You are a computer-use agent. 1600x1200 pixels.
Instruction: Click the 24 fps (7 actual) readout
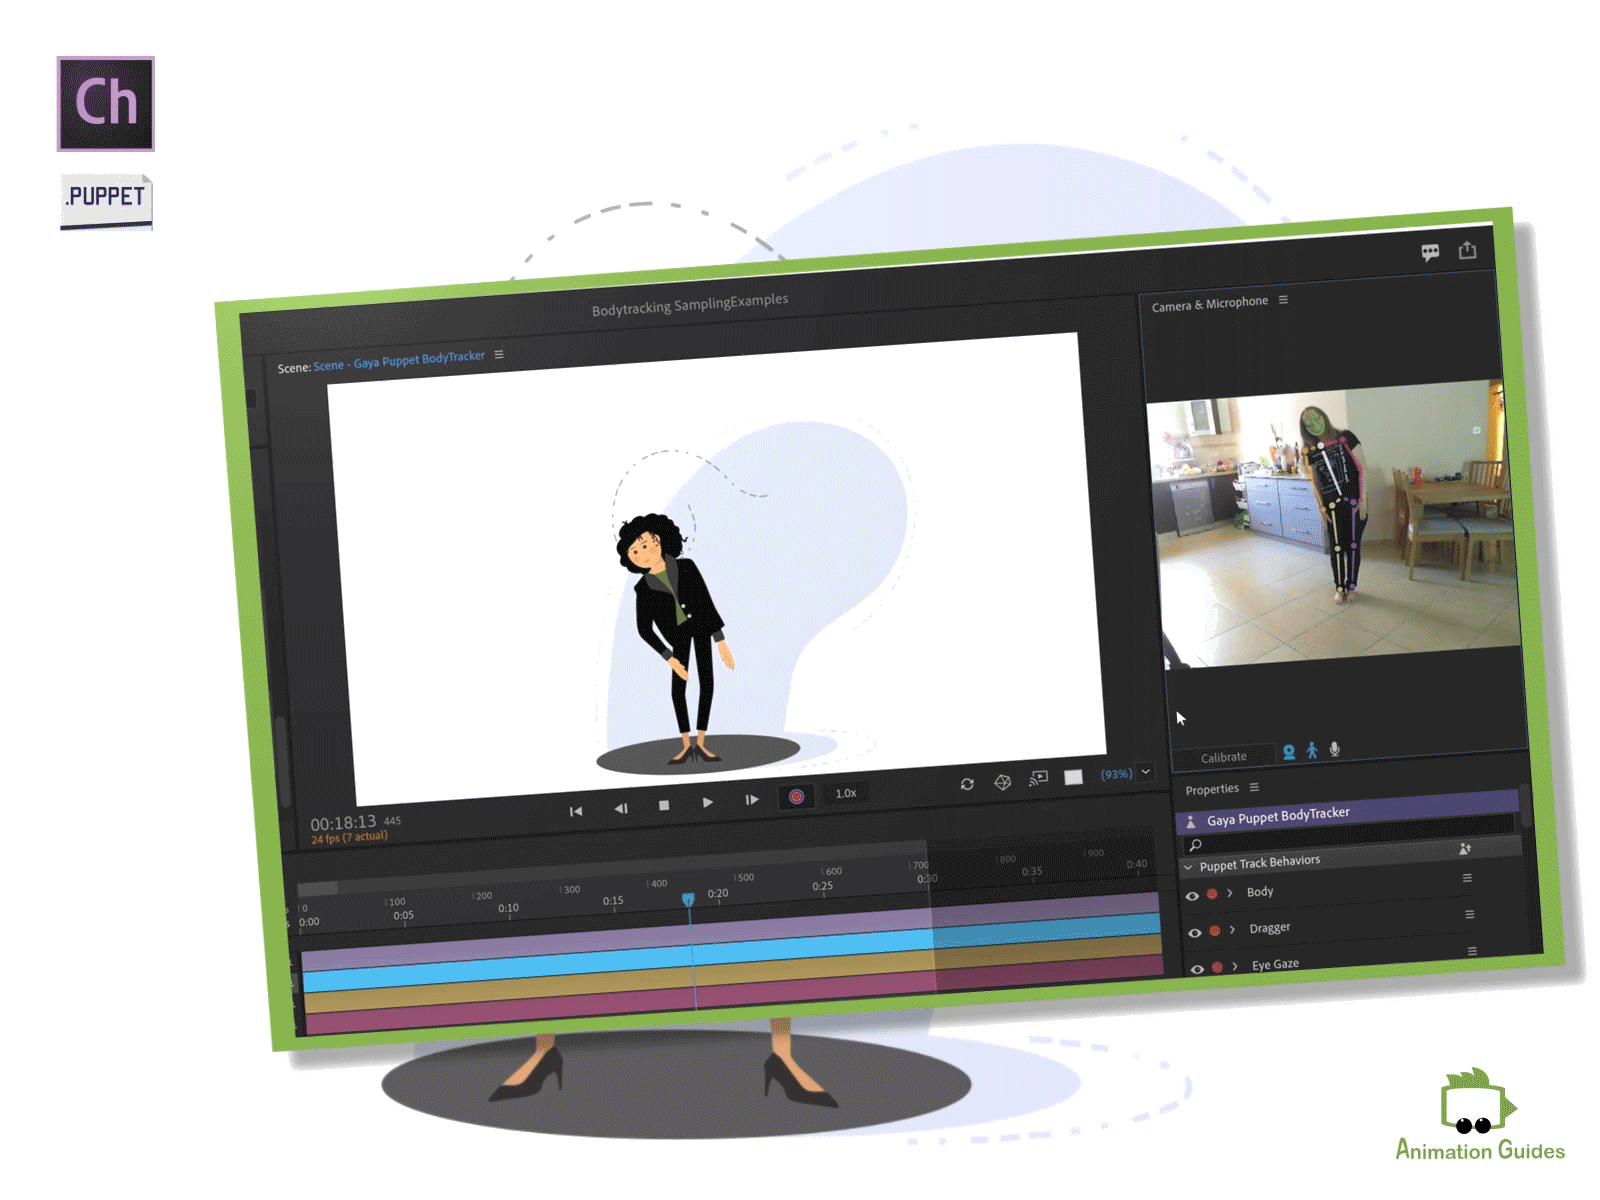pyautogui.click(x=349, y=838)
